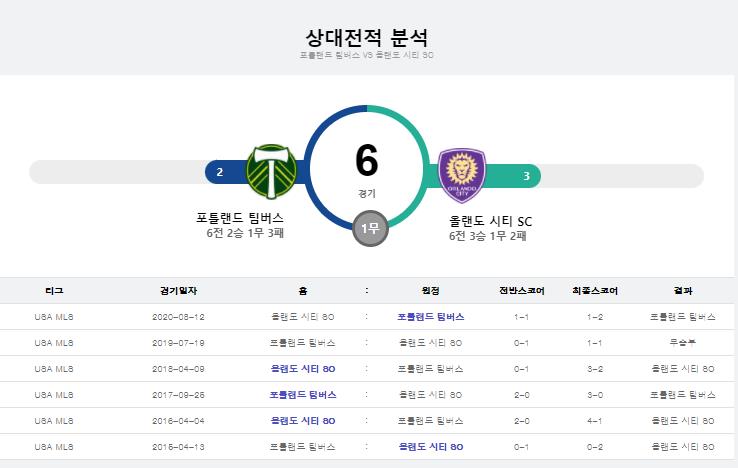Click the 포틀랜드 팀버스 team name under logo
The height and width of the screenshot is (468, 738).
tap(240, 218)
